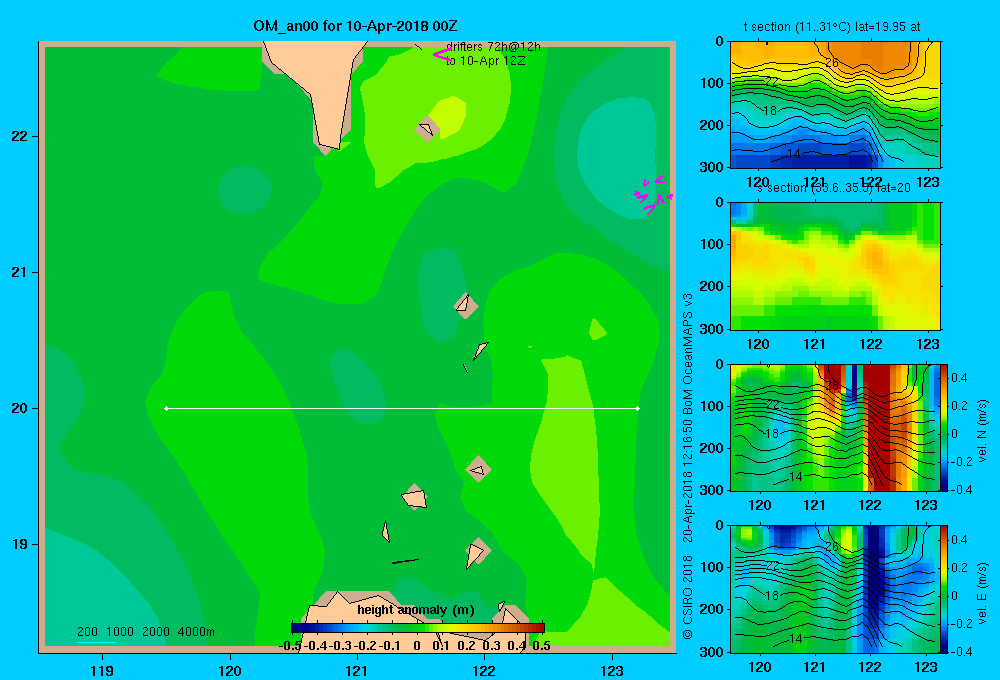Screen dimensions: 1000x680
Task: Select the salinity section plot
Action: pos(835,266)
